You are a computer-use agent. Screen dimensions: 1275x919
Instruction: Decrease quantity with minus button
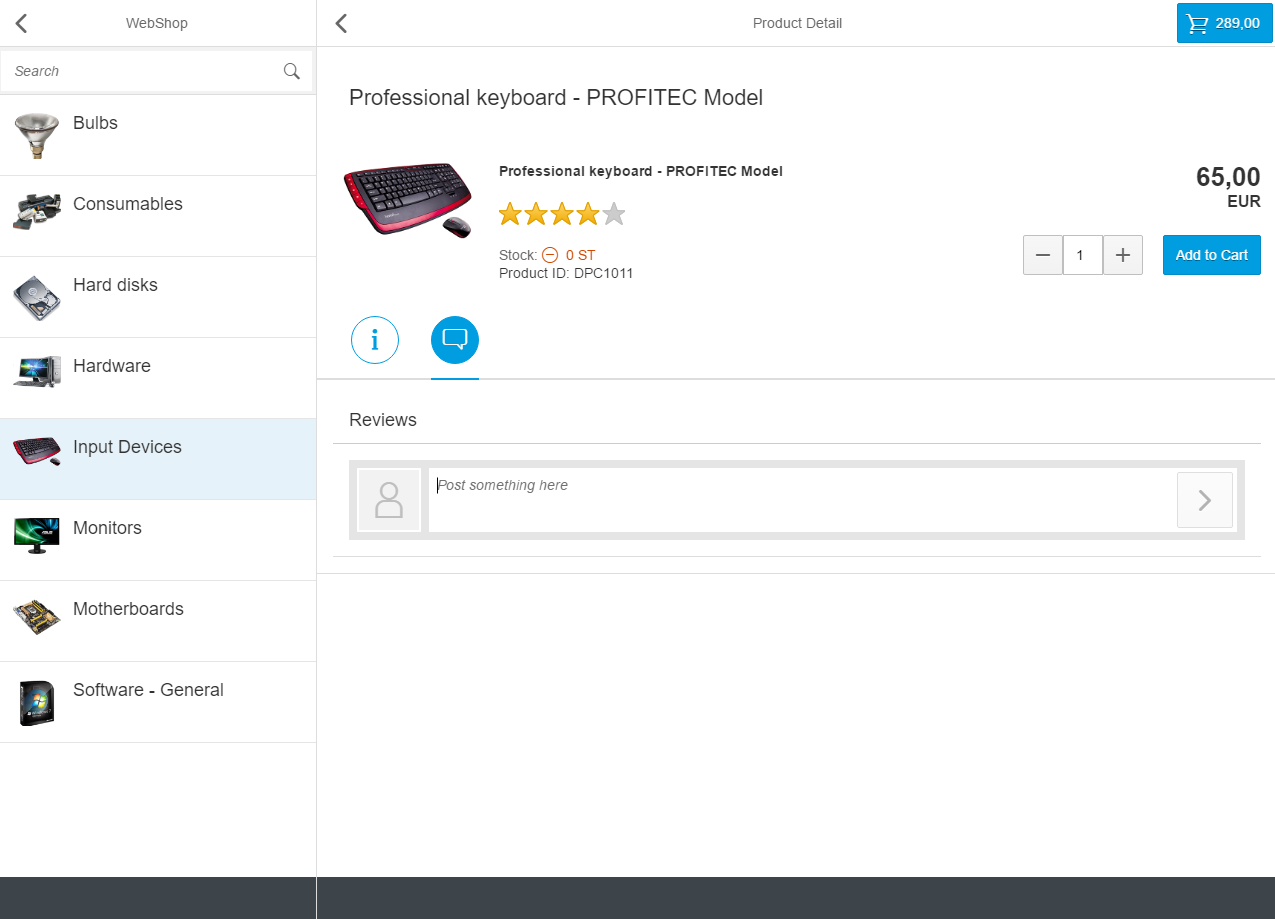click(x=1043, y=255)
